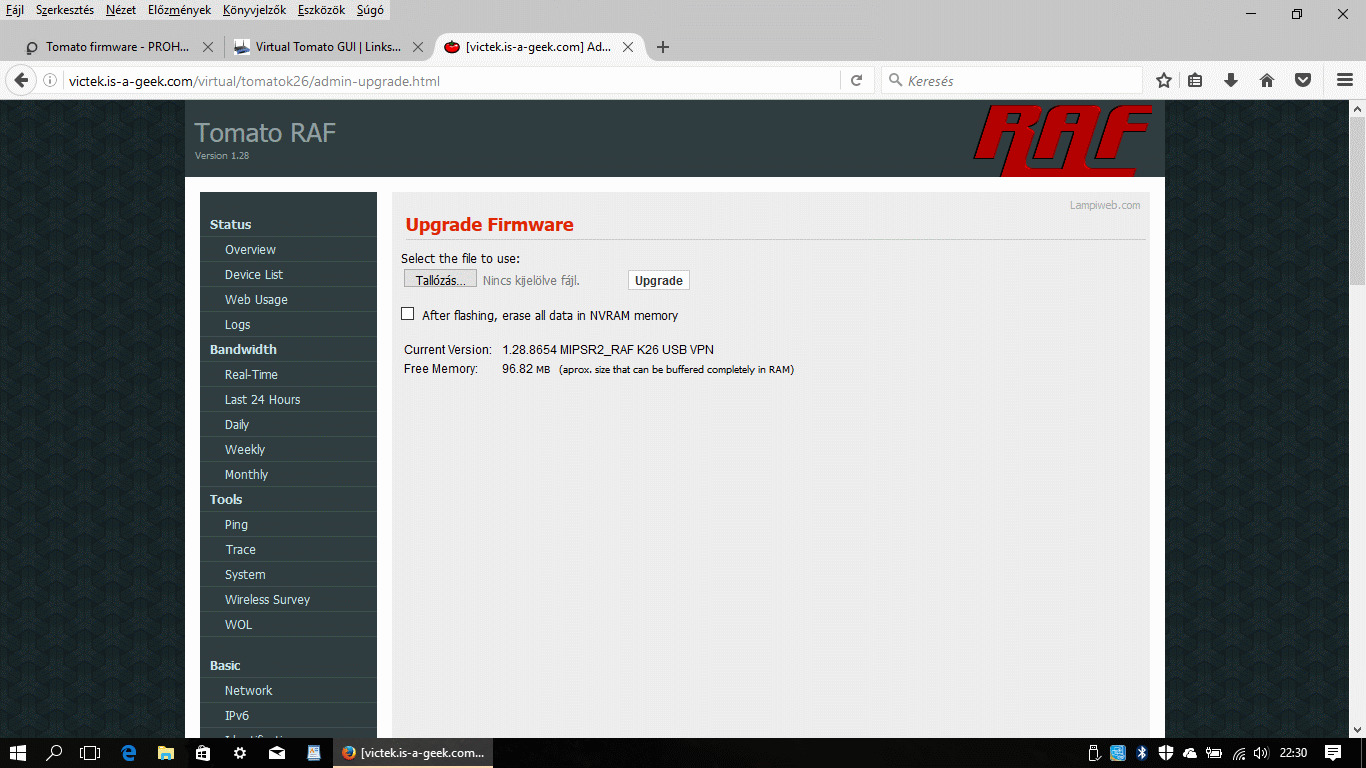Open the volume speaker tray icon
The width and height of the screenshot is (1366, 768).
(x=1262, y=753)
